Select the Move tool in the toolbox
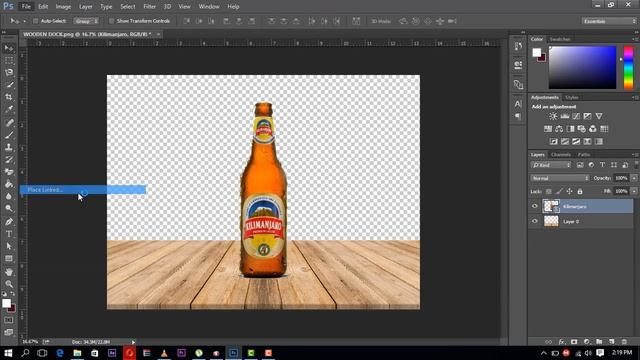Viewport: 640px width, 360px height. tap(9, 48)
